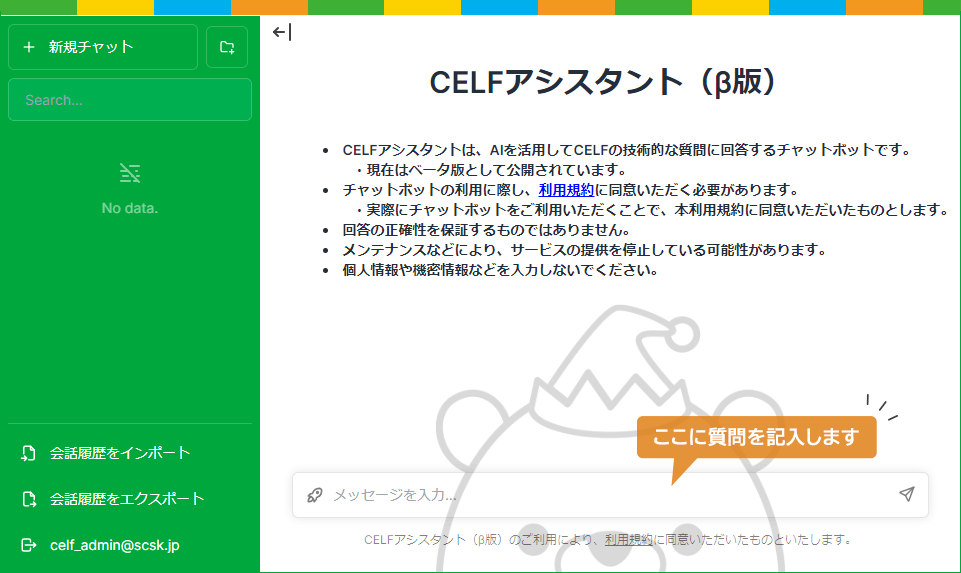Click the plus icon for new chat
Image resolution: width=961 pixels, height=573 pixels.
click(x=29, y=47)
